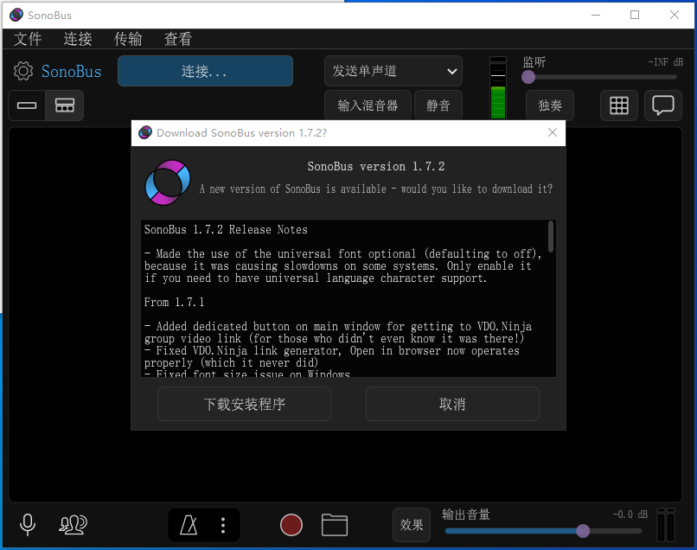The image size is (697, 550).
Task: Switch to detailed multi-row view
Action: pos(65,105)
